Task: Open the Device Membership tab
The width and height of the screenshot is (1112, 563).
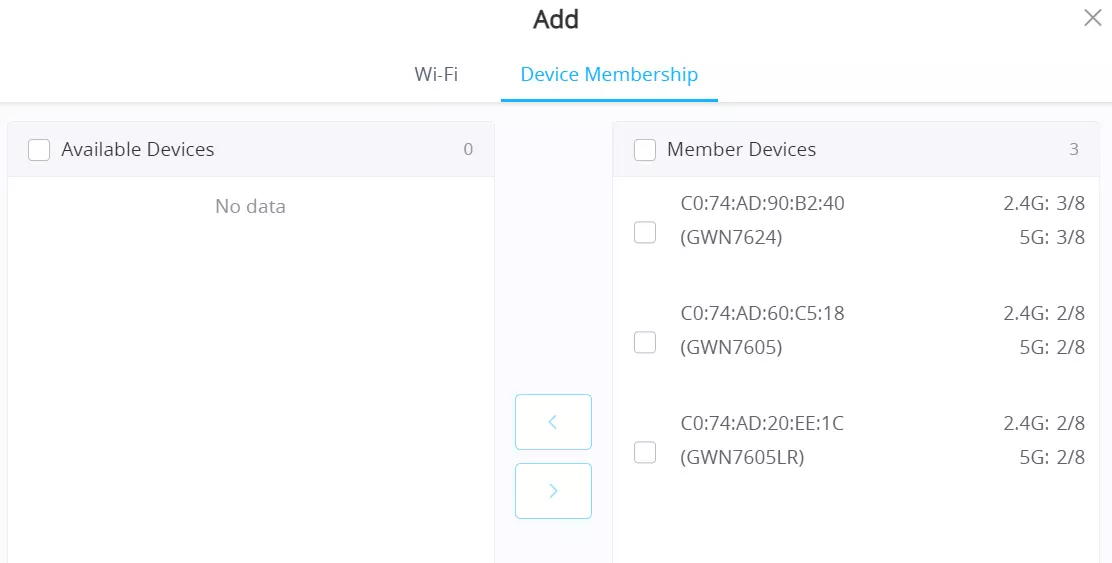Action: click(x=609, y=74)
